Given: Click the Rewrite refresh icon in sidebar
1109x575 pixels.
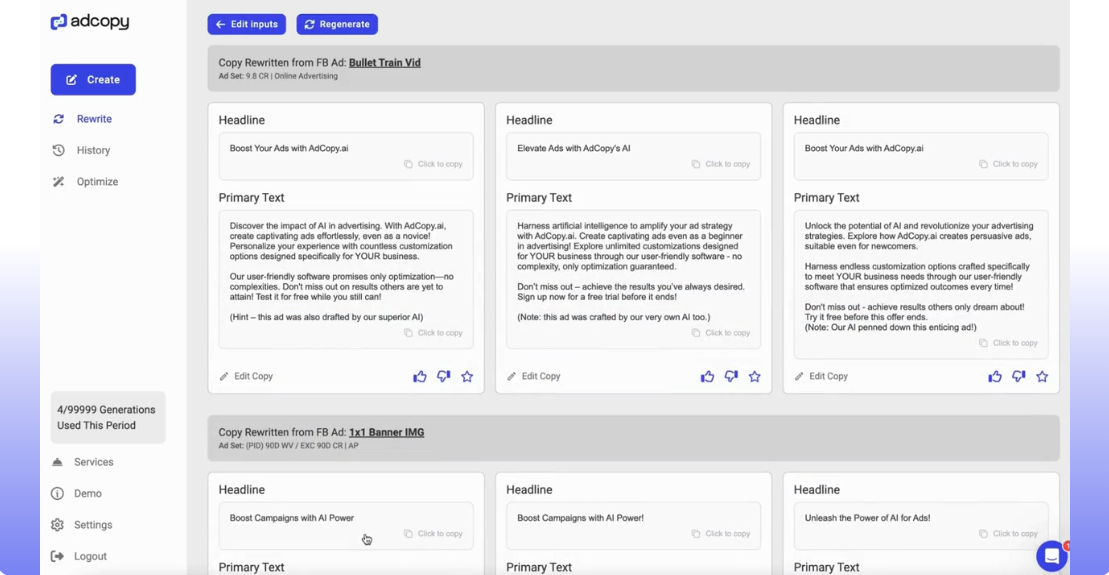Looking at the screenshot, I should pyautogui.click(x=59, y=119).
